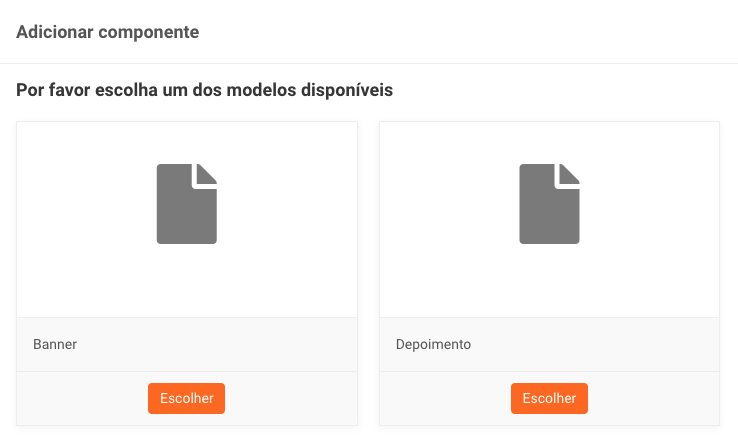Click the Banner template file icon
The height and width of the screenshot is (447, 738).
point(186,210)
